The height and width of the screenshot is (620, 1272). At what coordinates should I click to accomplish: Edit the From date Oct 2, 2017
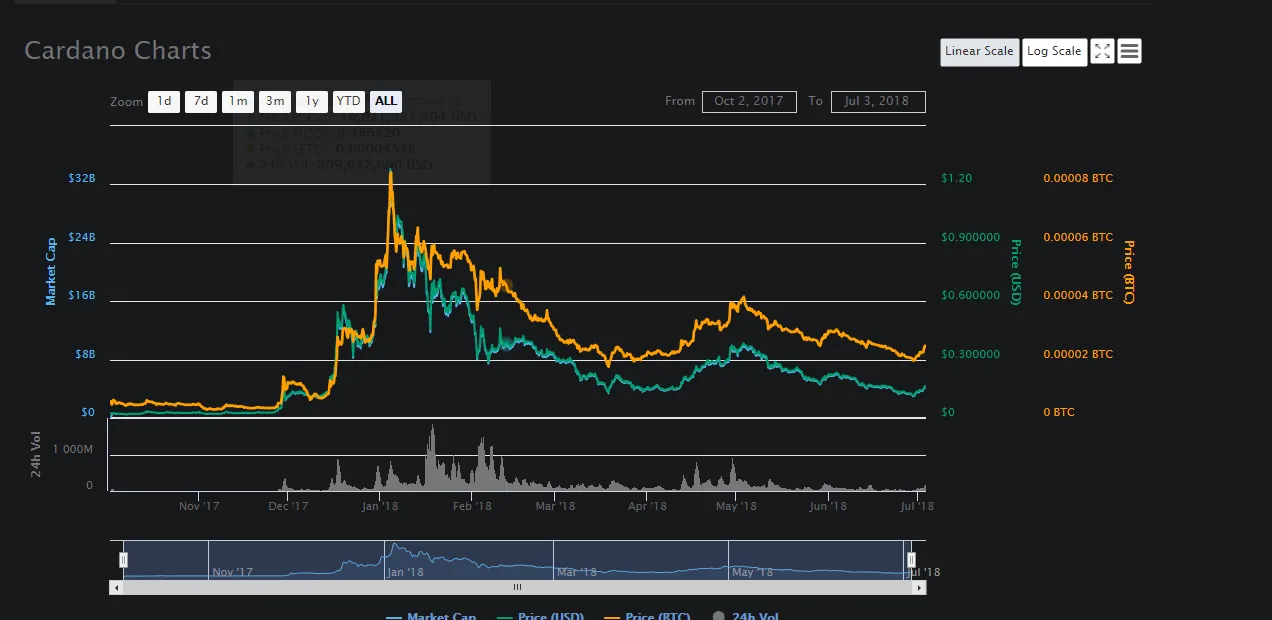point(750,101)
